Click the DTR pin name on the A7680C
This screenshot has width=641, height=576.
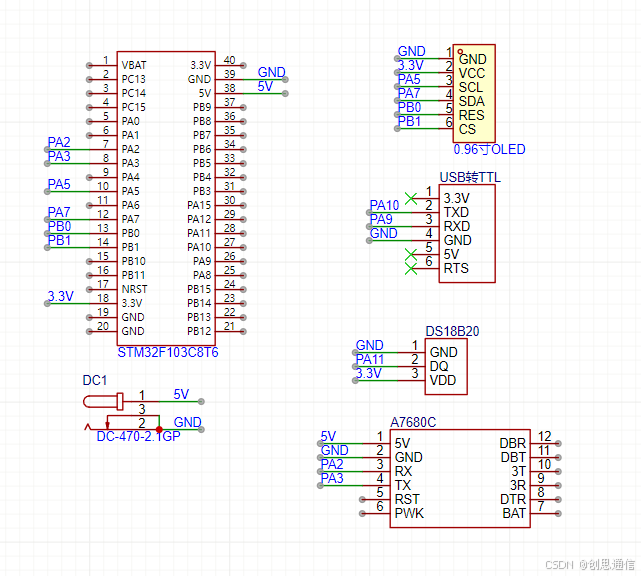point(513,500)
